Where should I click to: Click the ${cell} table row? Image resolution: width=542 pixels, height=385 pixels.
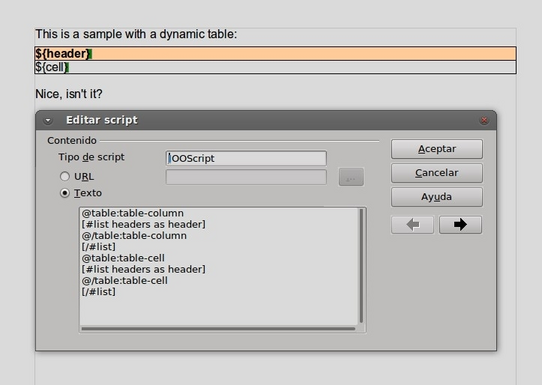point(275,67)
